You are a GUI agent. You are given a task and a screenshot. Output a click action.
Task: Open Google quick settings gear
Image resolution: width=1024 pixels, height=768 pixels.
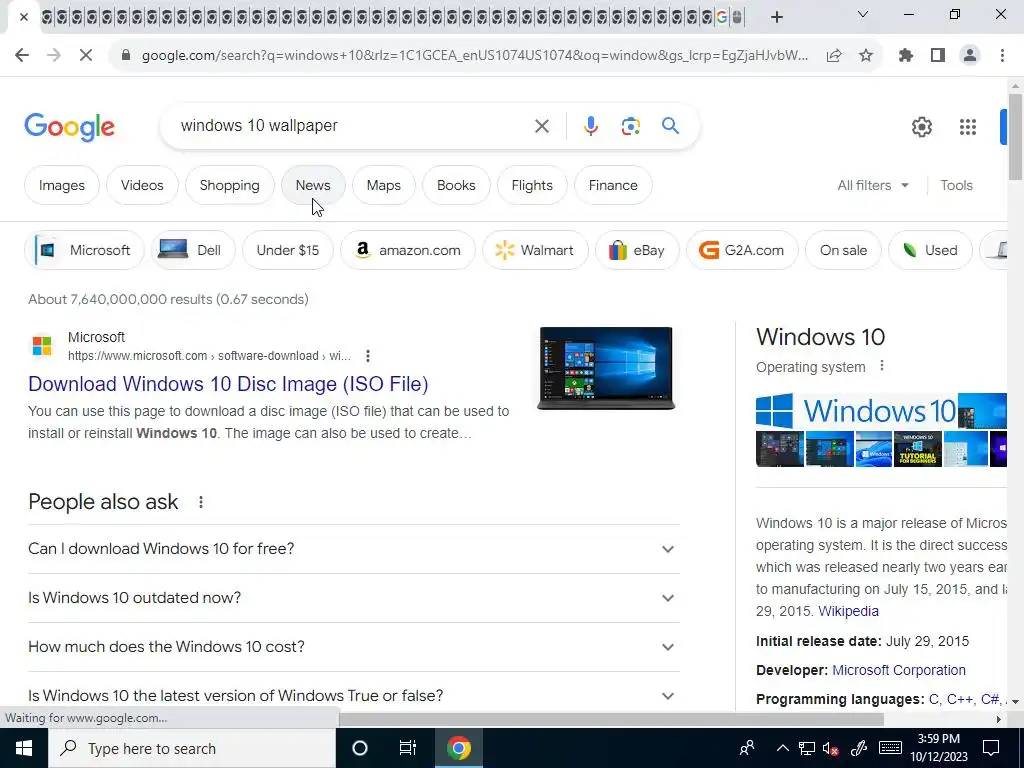921,127
